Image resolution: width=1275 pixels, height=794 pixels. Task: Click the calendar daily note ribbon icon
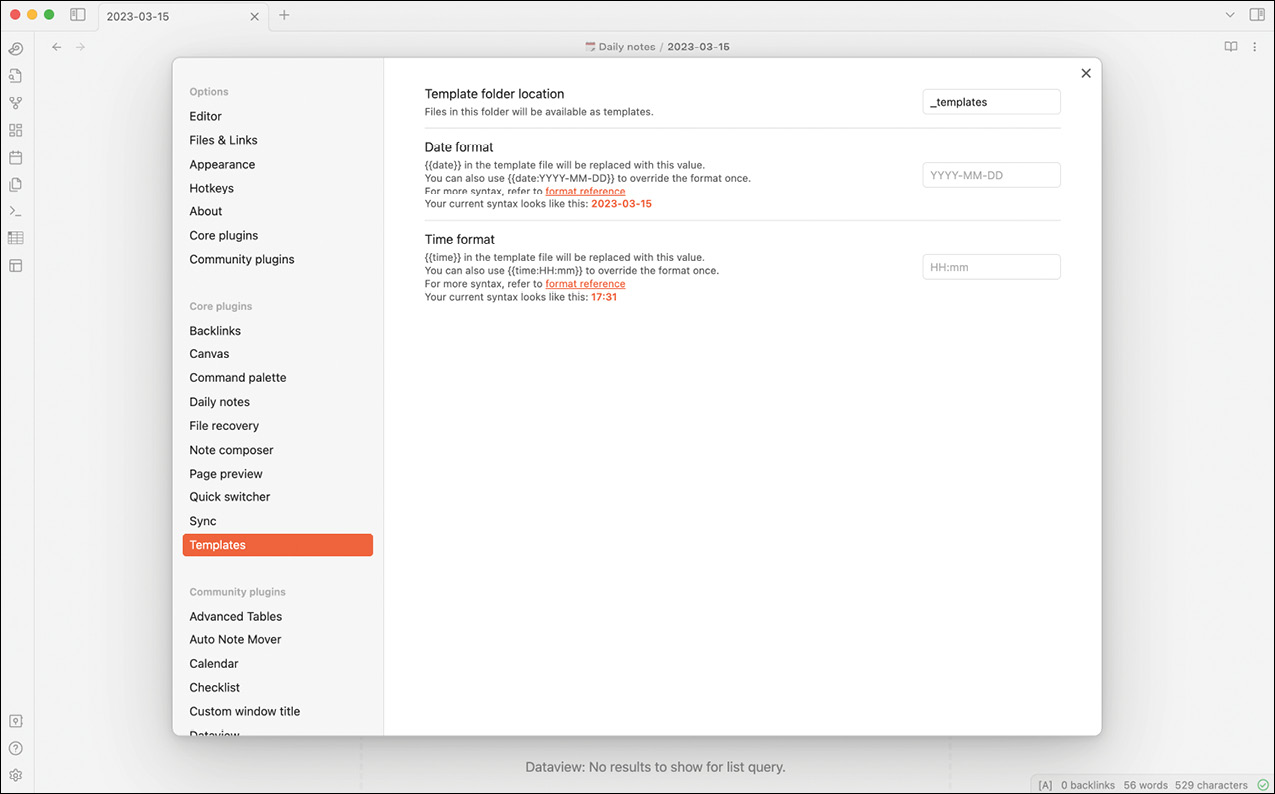point(15,157)
